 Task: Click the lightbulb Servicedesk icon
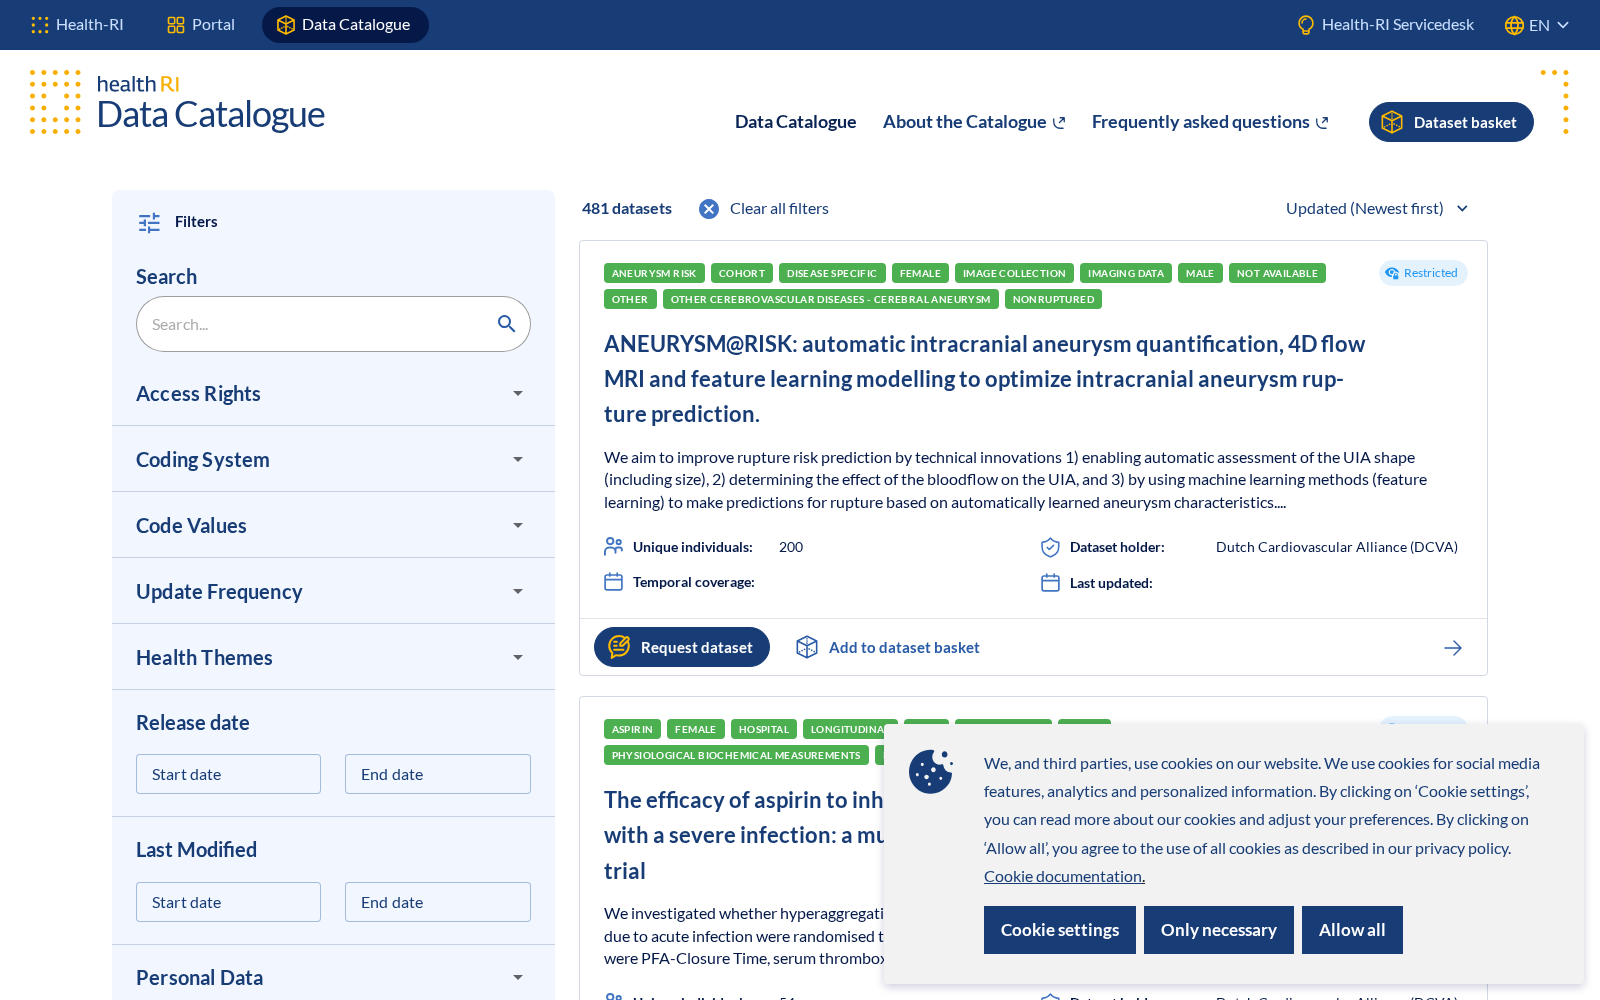(1306, 25)
